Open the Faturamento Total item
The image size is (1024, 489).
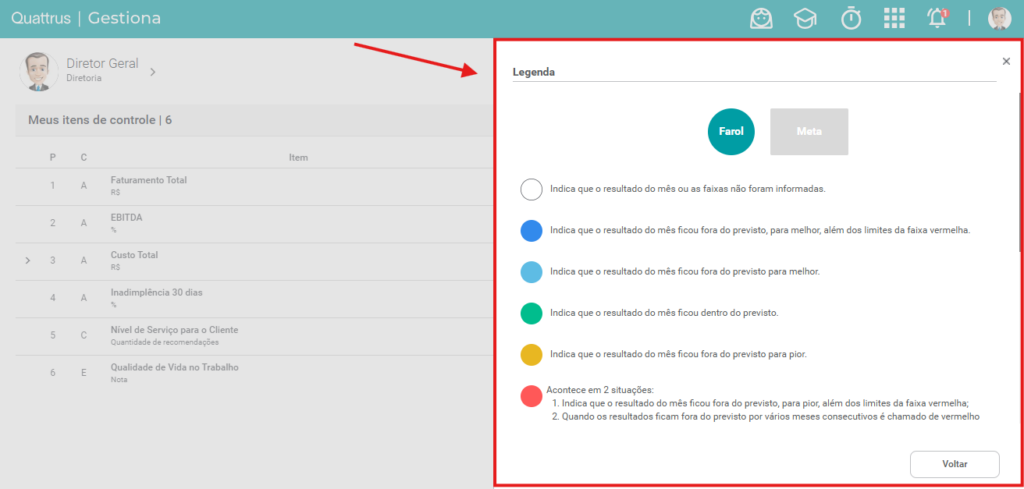coord(148,180)
